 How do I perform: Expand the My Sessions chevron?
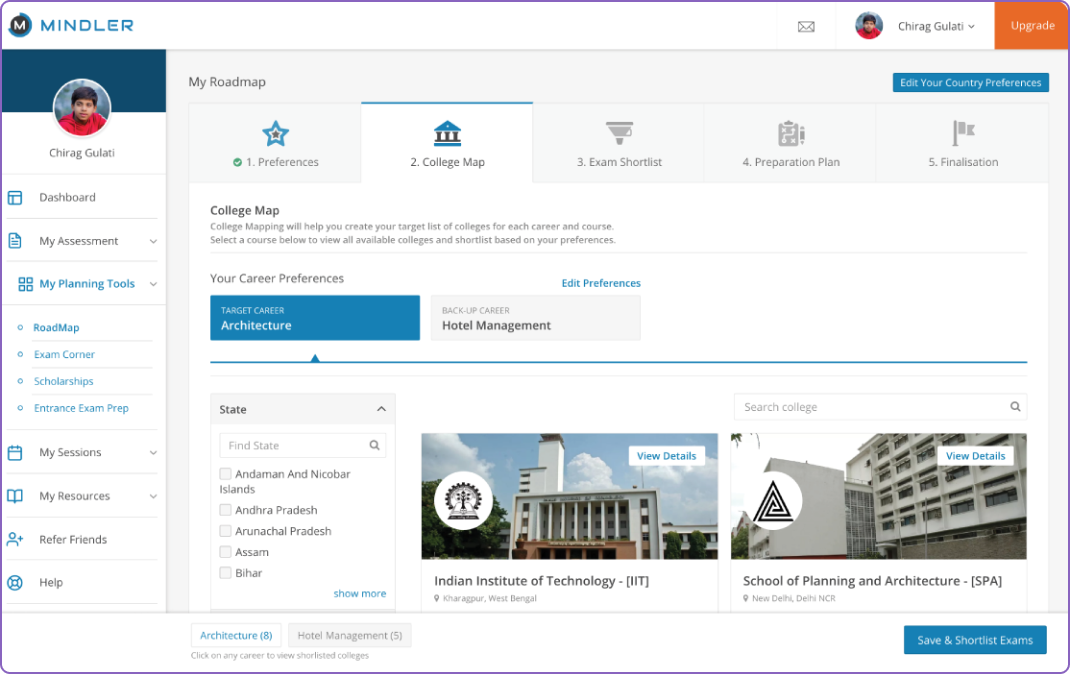[154, 452]
